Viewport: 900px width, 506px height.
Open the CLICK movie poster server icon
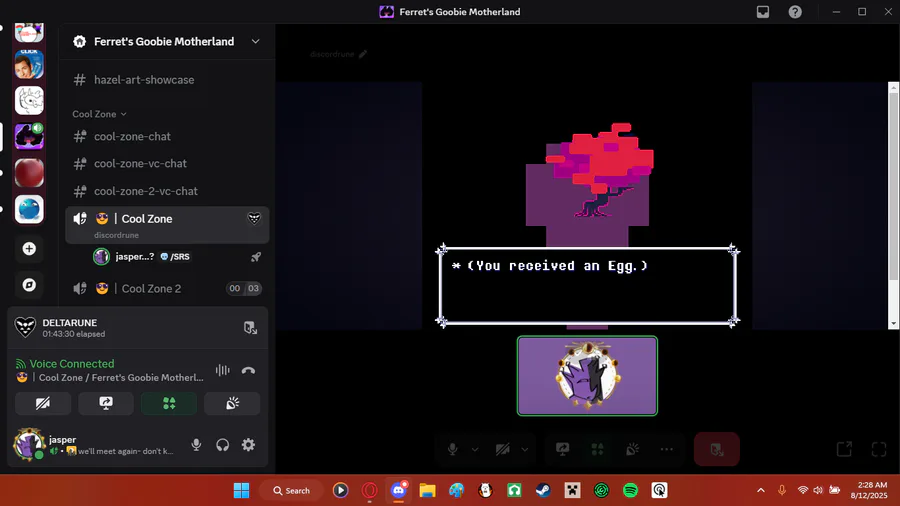pos(29,64)
